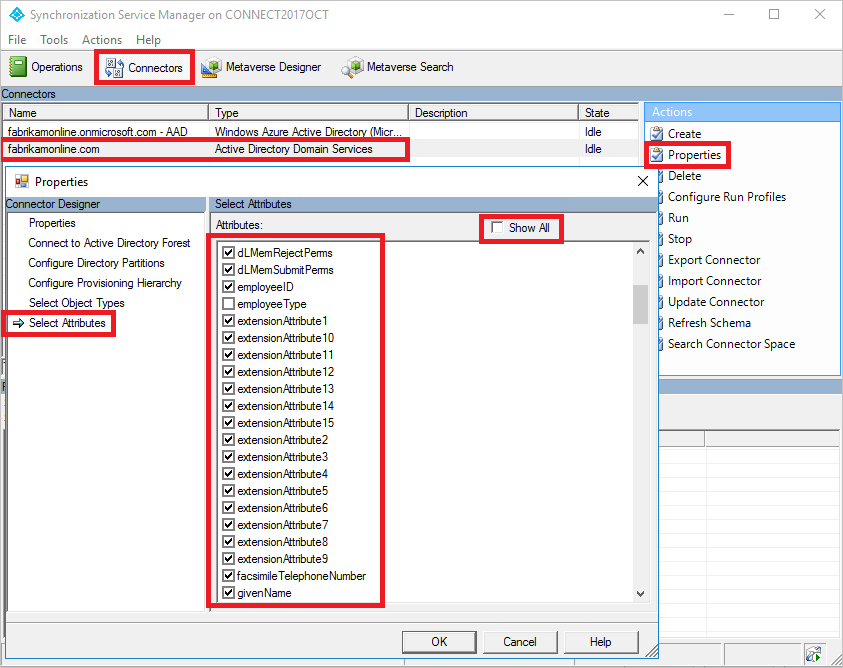This screenshot has width=843, height=668.
Task: Open Configure Run Profiles
Action: (x=725, y=196)
